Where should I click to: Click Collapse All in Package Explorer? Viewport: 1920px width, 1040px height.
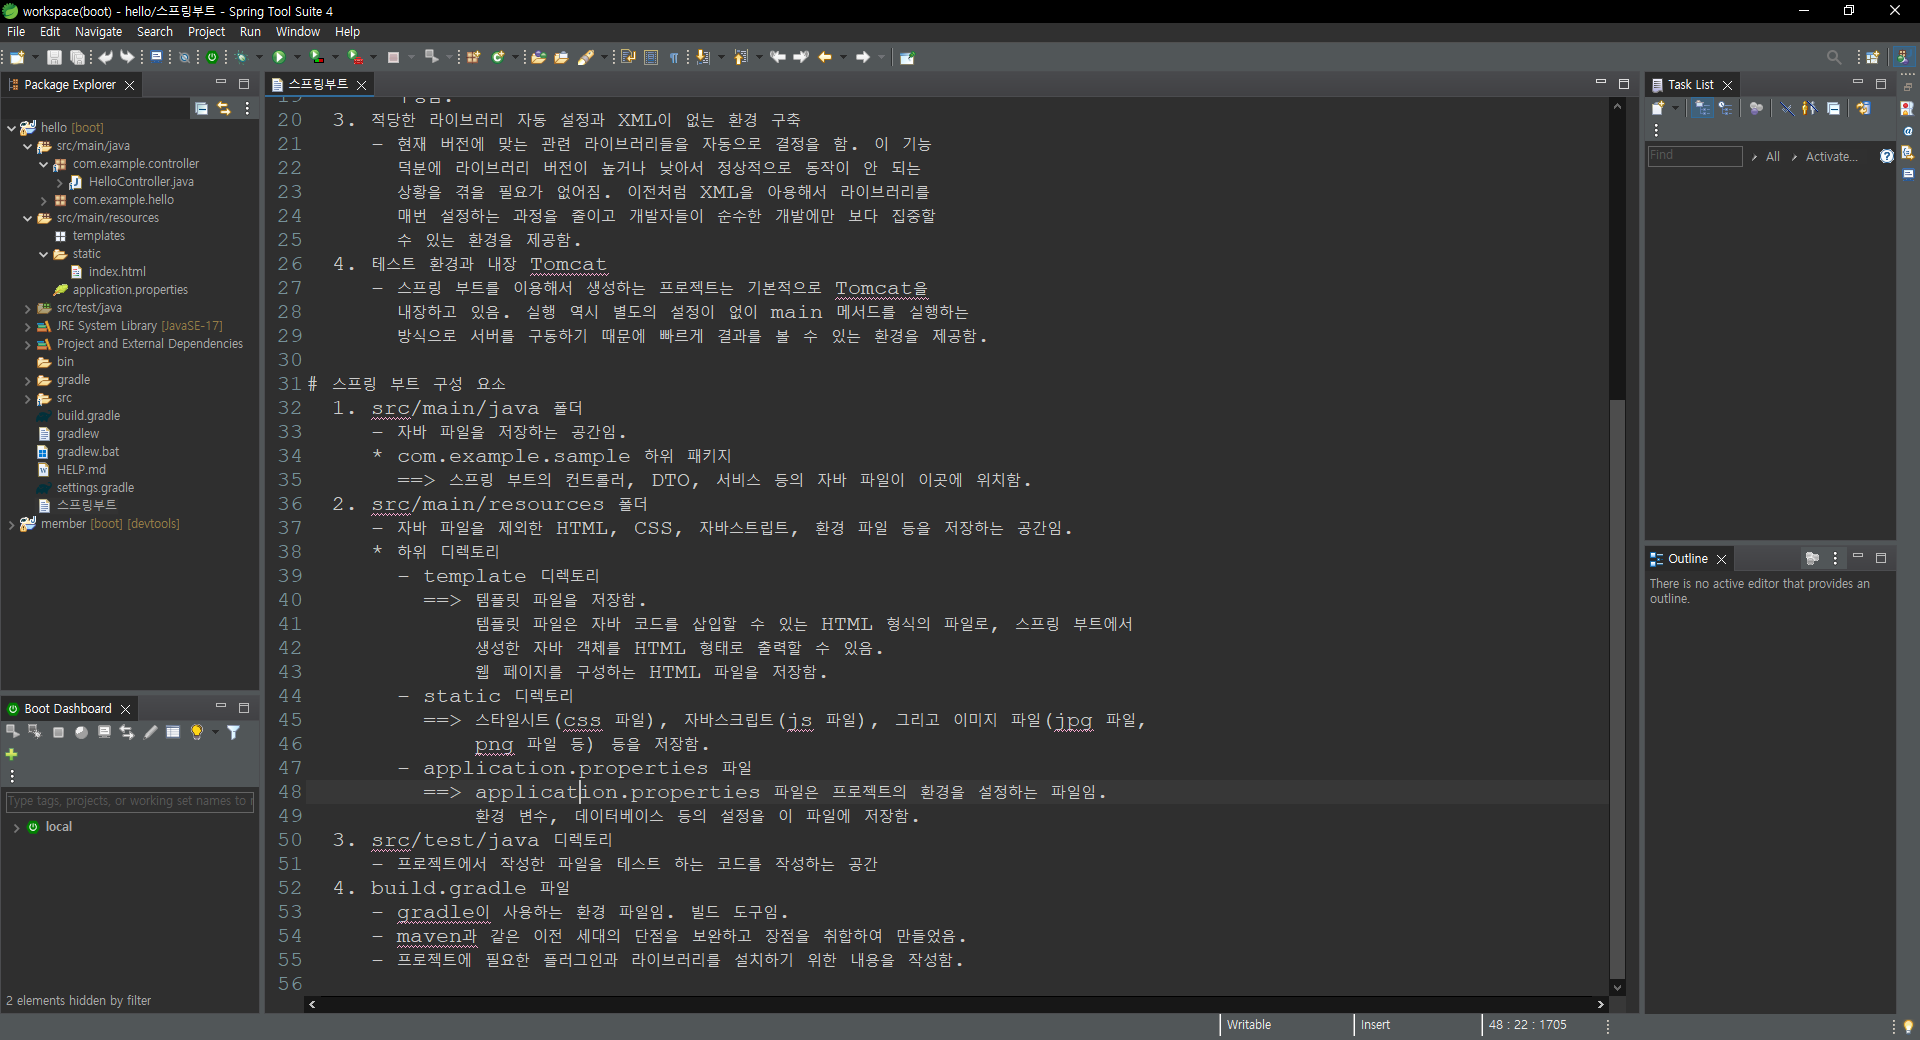click(201, 108)
